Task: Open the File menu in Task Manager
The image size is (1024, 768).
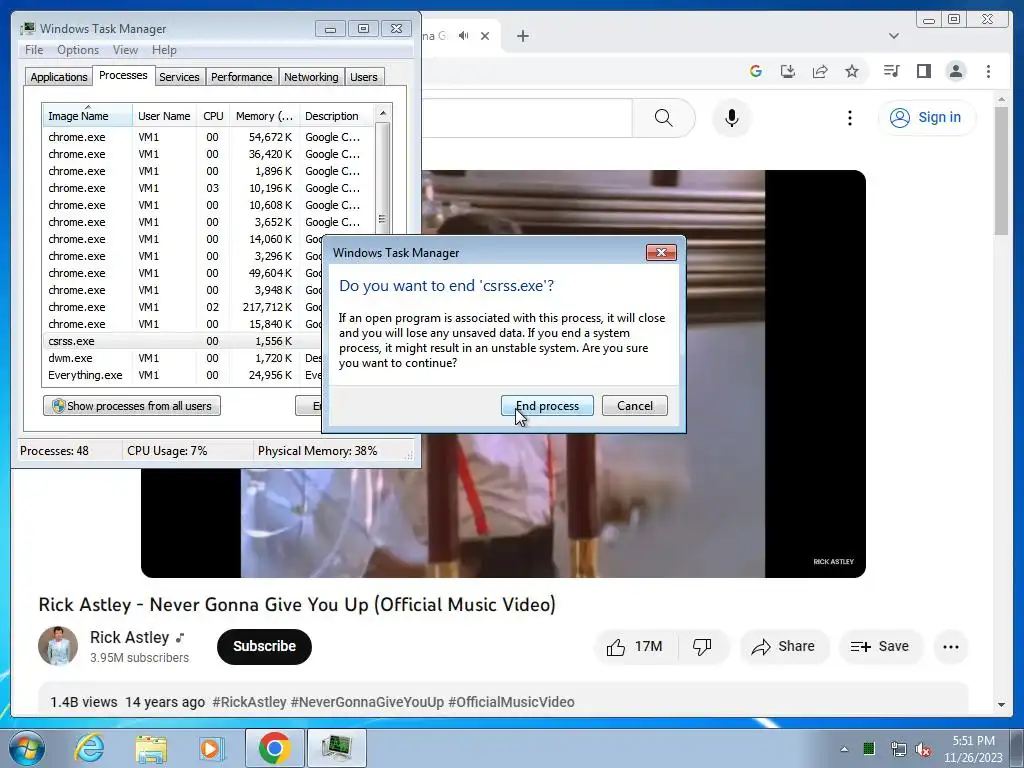Action: click(34, 50)
